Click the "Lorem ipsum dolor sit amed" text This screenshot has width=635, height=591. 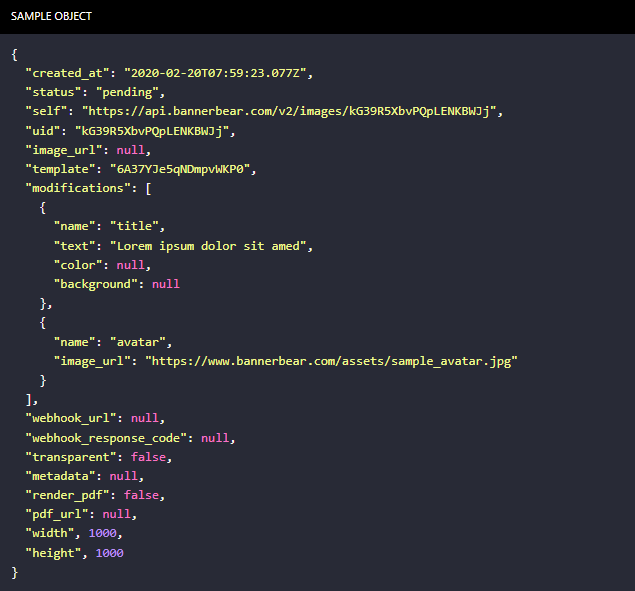[212, 246]
